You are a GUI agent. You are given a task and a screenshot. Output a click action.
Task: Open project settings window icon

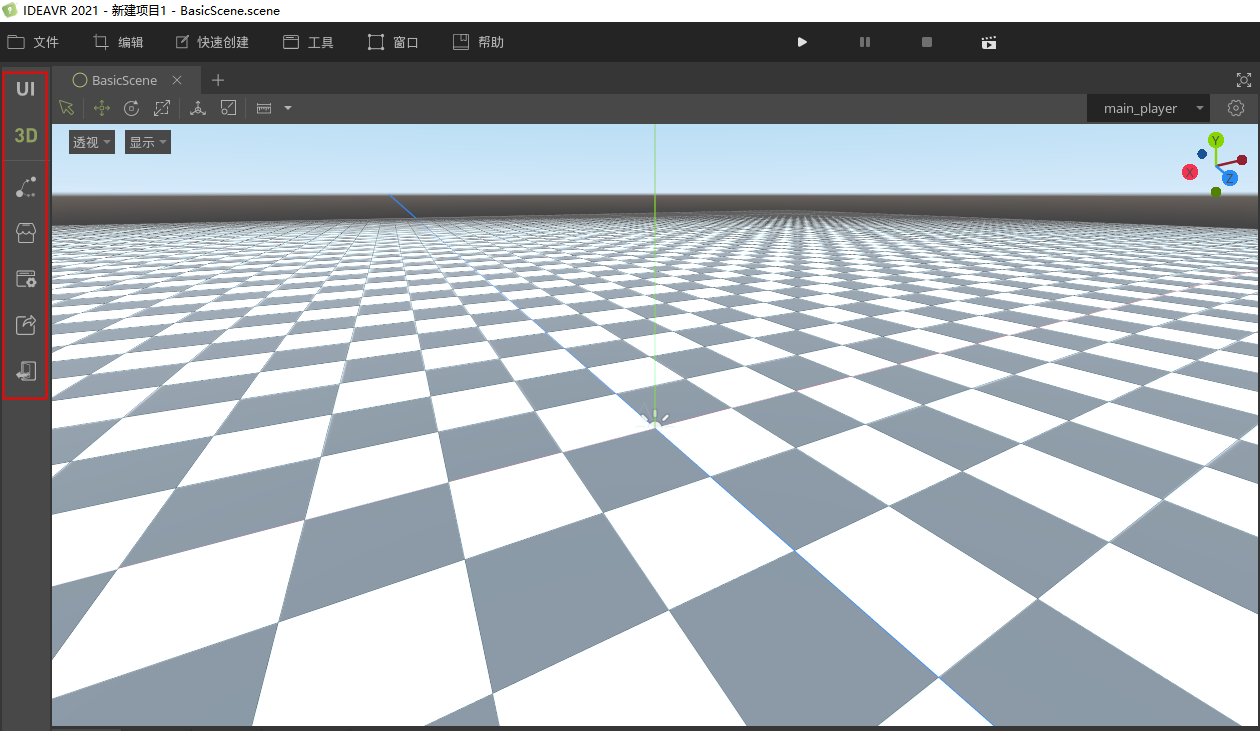(26, 279)
